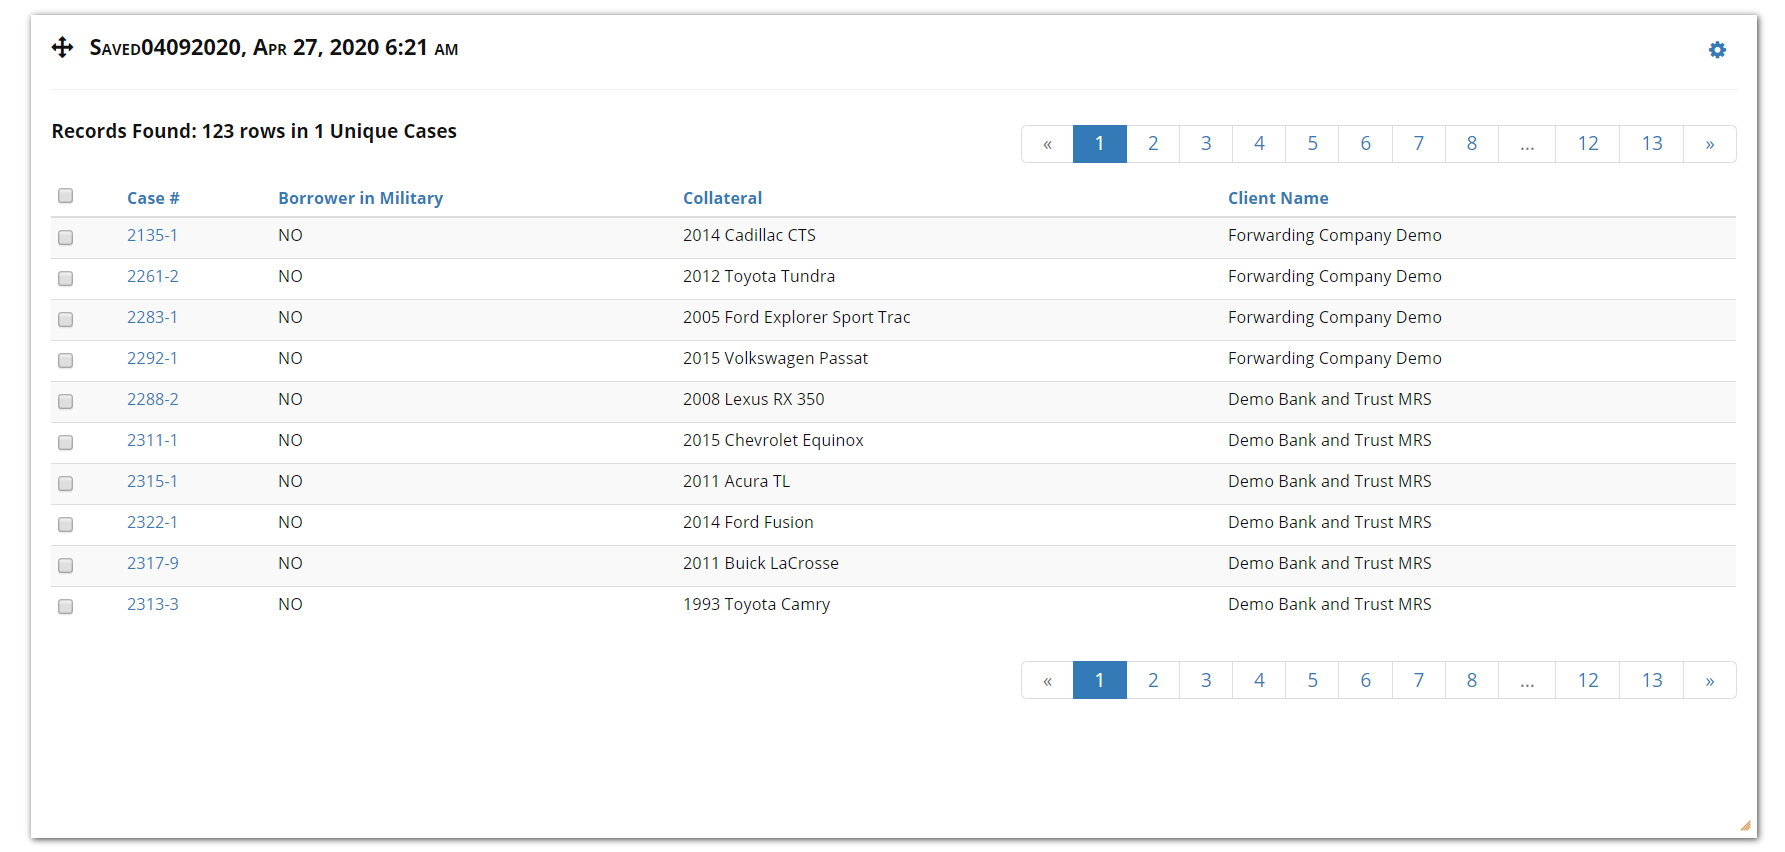The height and width of the screenshot is (852, 1785).
Task: Click 'Forwarding Company Demo' in the 2135-1 row
Action: (x=1334, y=235)
